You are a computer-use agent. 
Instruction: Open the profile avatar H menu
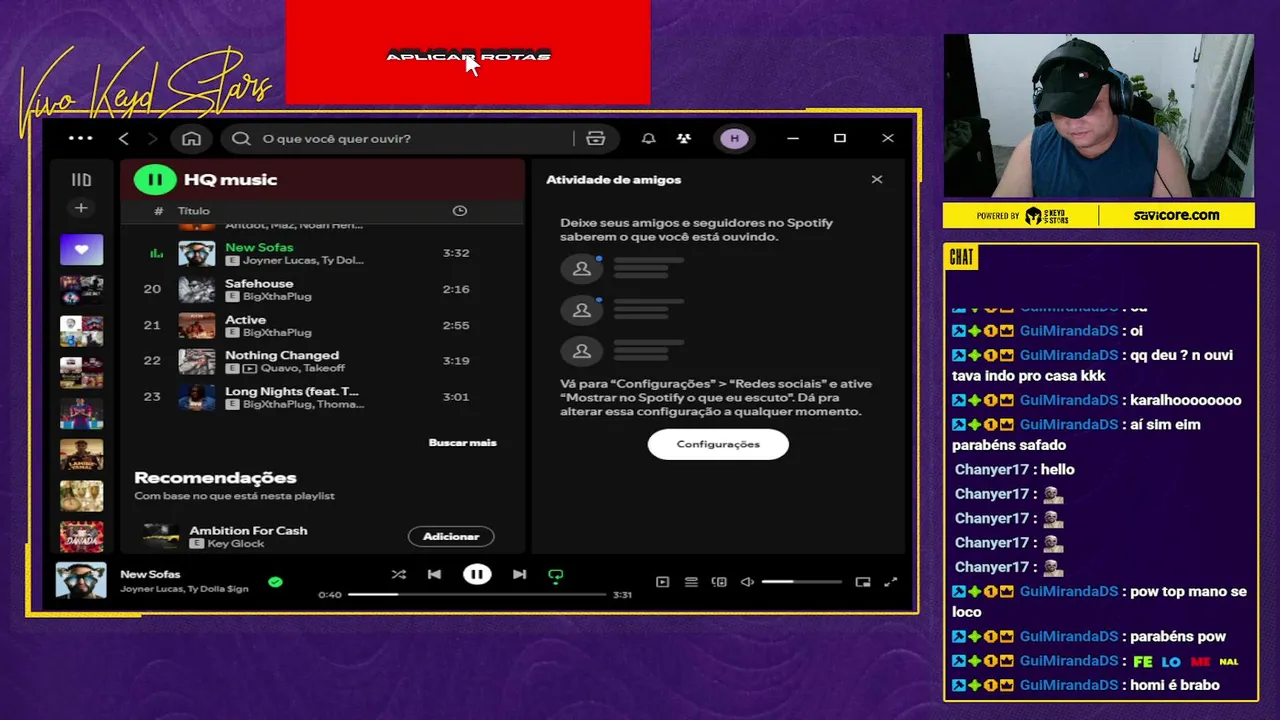735,139
